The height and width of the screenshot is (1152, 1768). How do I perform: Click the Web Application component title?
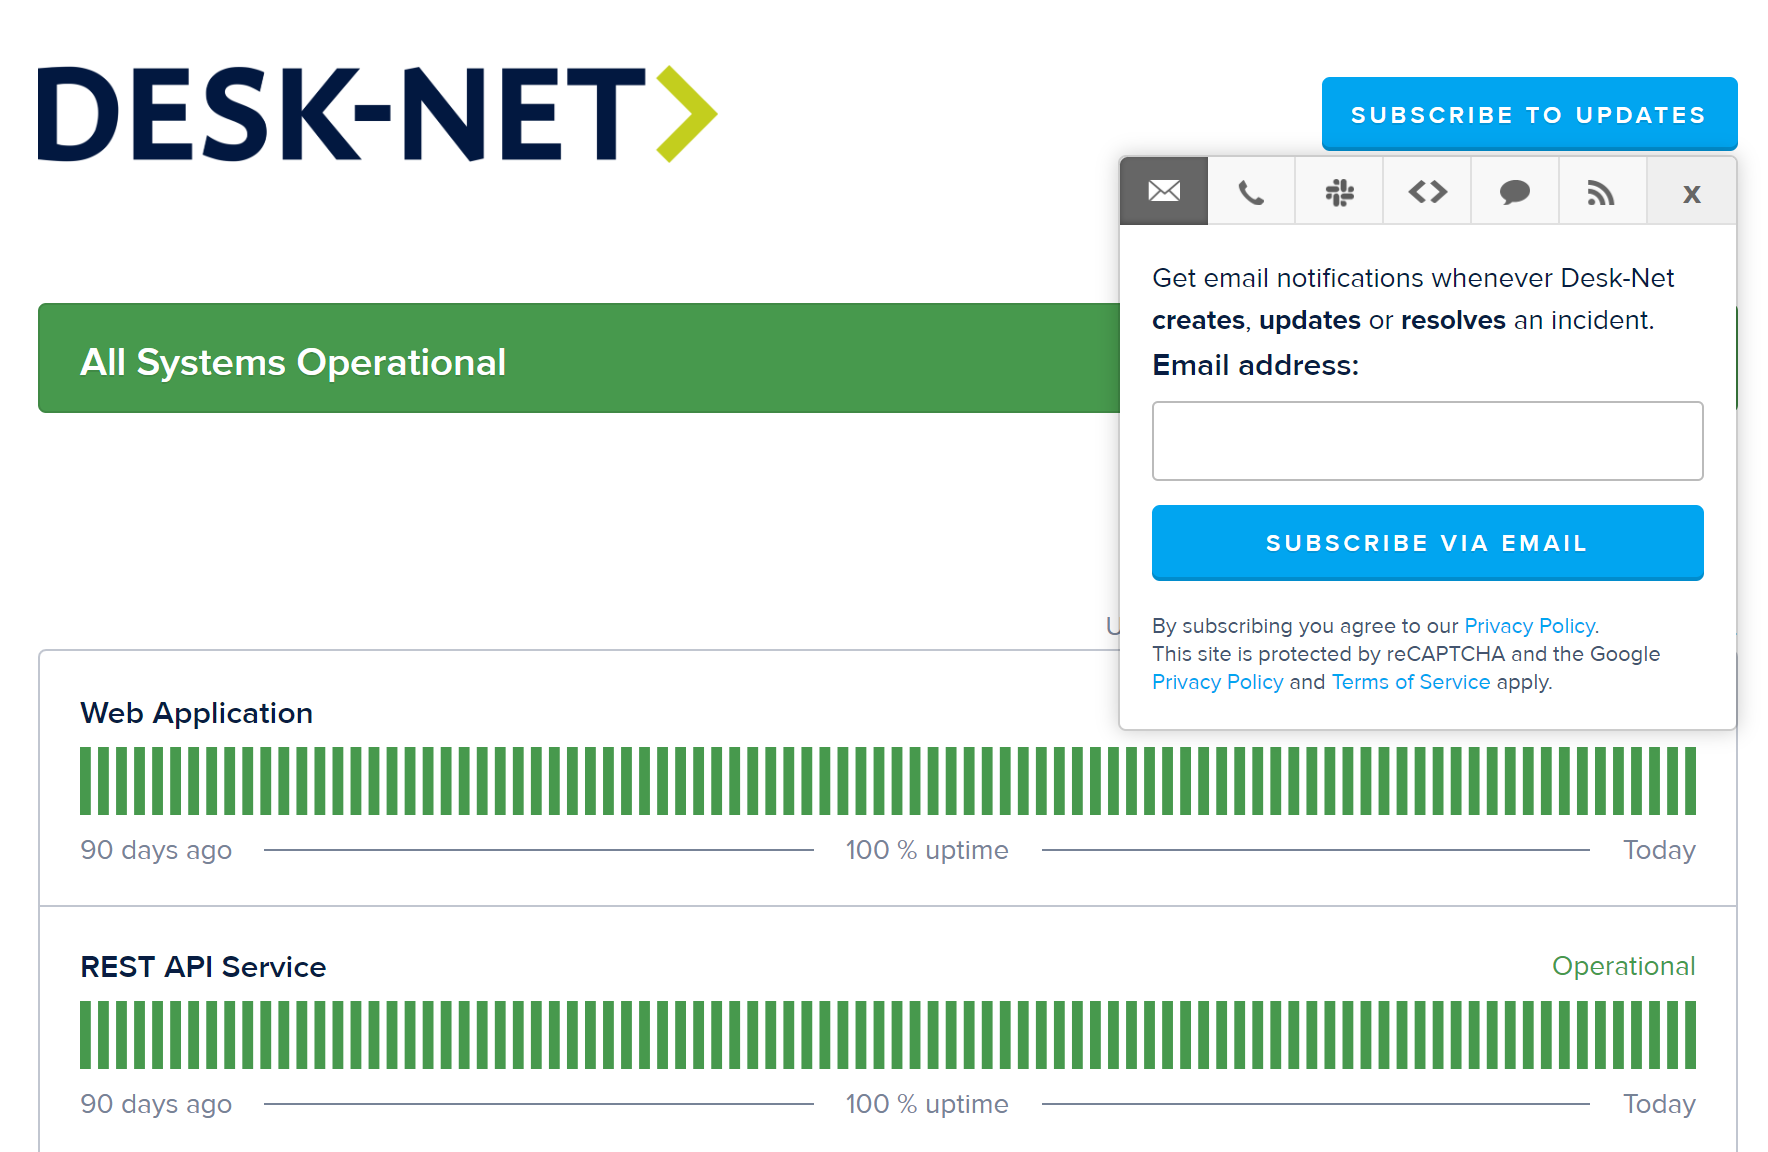coord(196,713)
